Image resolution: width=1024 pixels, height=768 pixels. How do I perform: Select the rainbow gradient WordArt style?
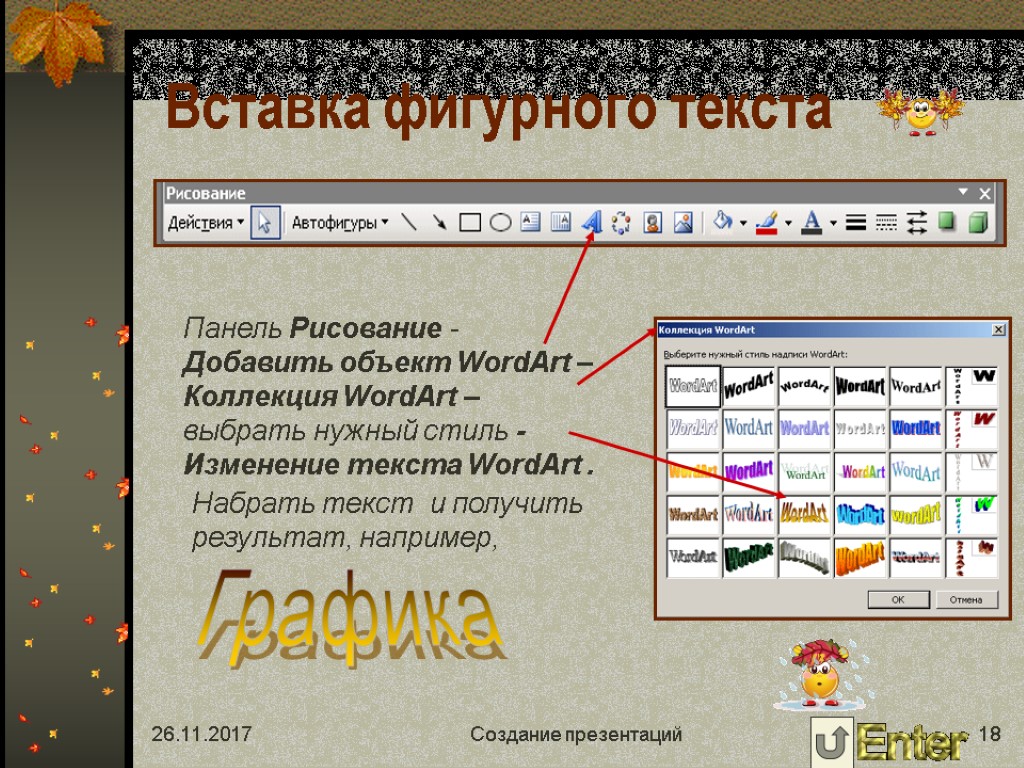[x=860, y=471]
